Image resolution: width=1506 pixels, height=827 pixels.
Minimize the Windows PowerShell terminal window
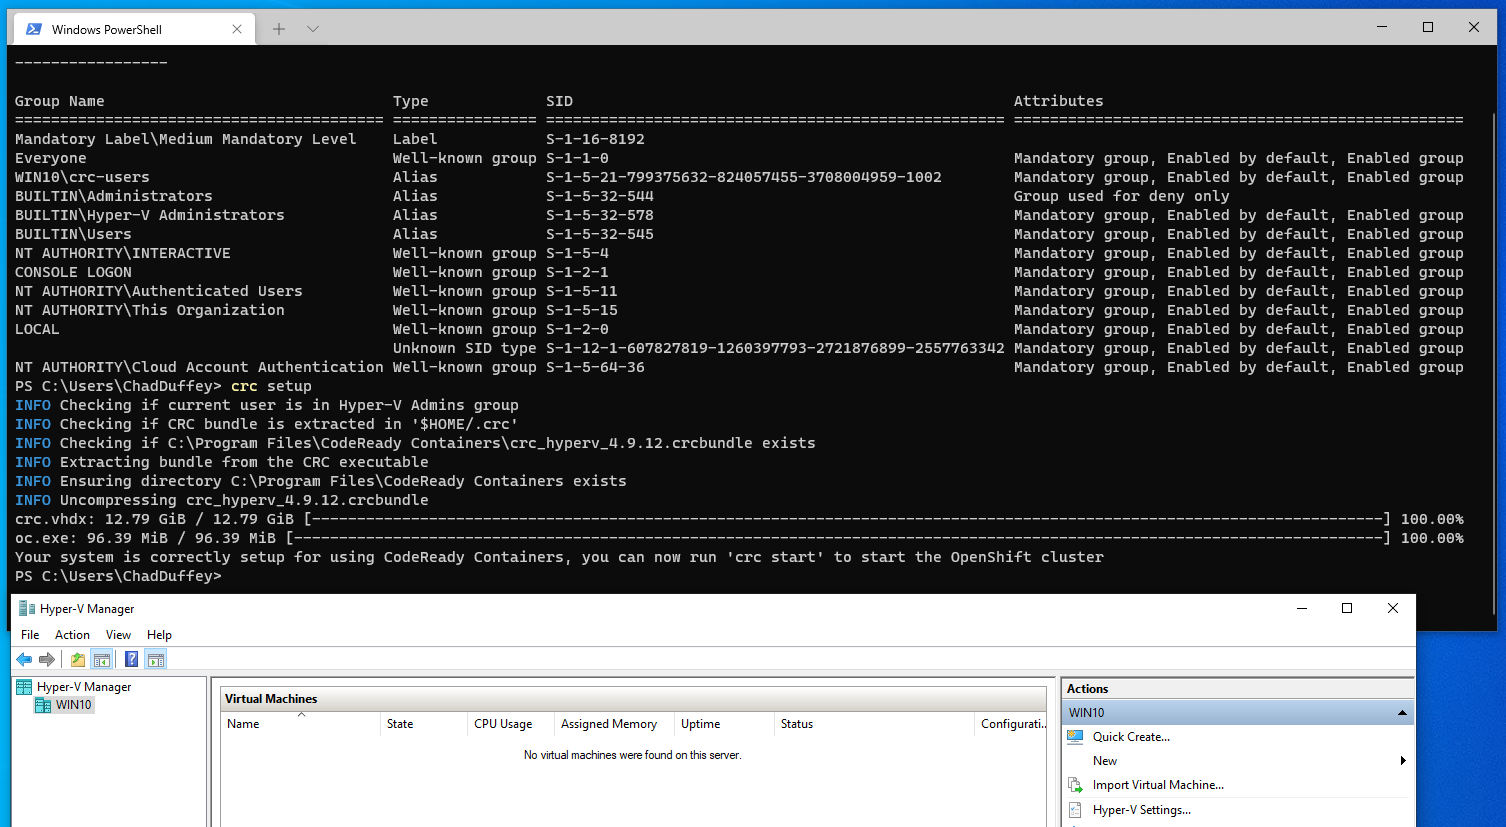[1382, 27]
